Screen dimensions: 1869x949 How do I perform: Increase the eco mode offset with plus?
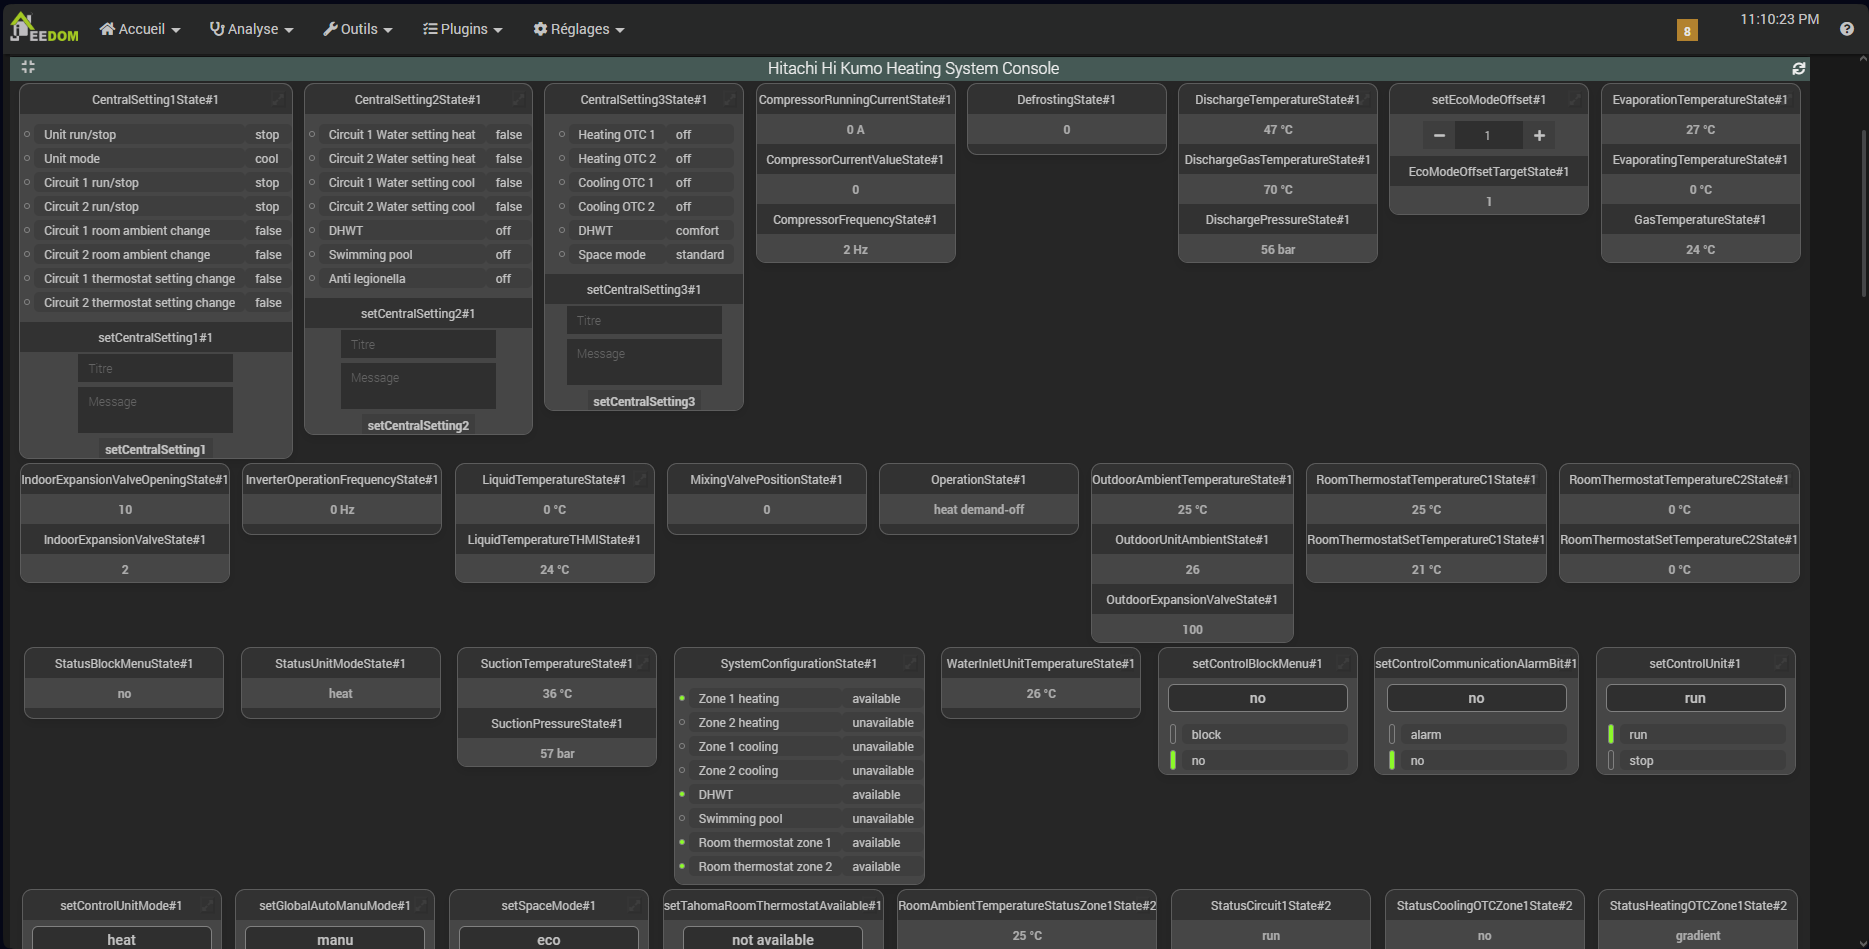point(1539,135)
